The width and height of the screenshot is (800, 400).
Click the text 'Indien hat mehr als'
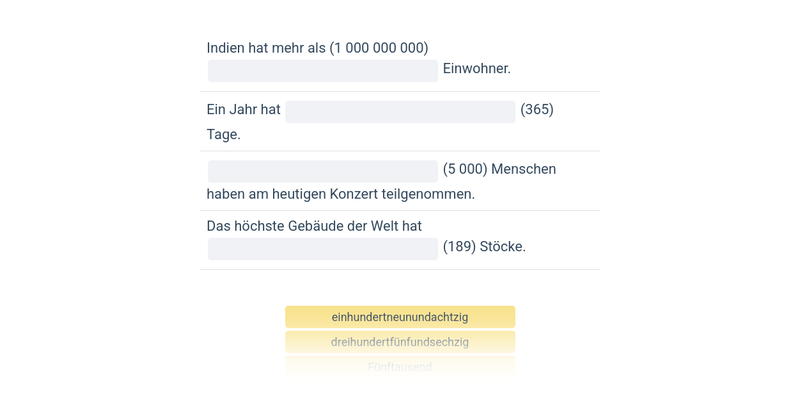click(266, 48)
